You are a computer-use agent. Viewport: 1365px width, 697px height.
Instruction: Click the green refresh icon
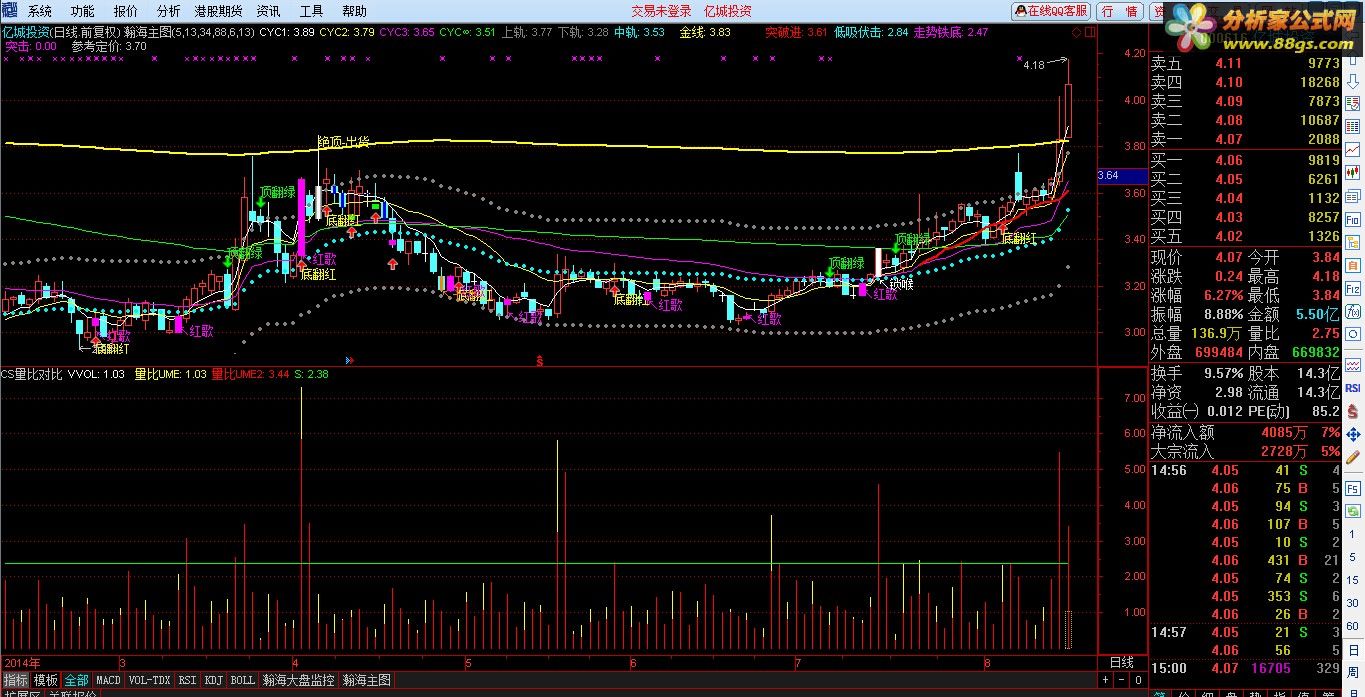point(1352,510)
